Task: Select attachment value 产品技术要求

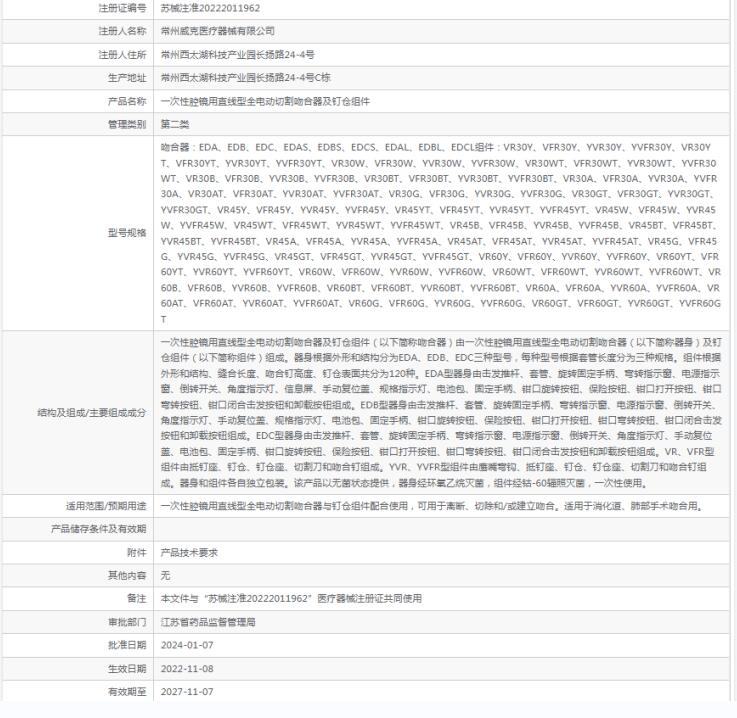Action: tap(189, 553)
